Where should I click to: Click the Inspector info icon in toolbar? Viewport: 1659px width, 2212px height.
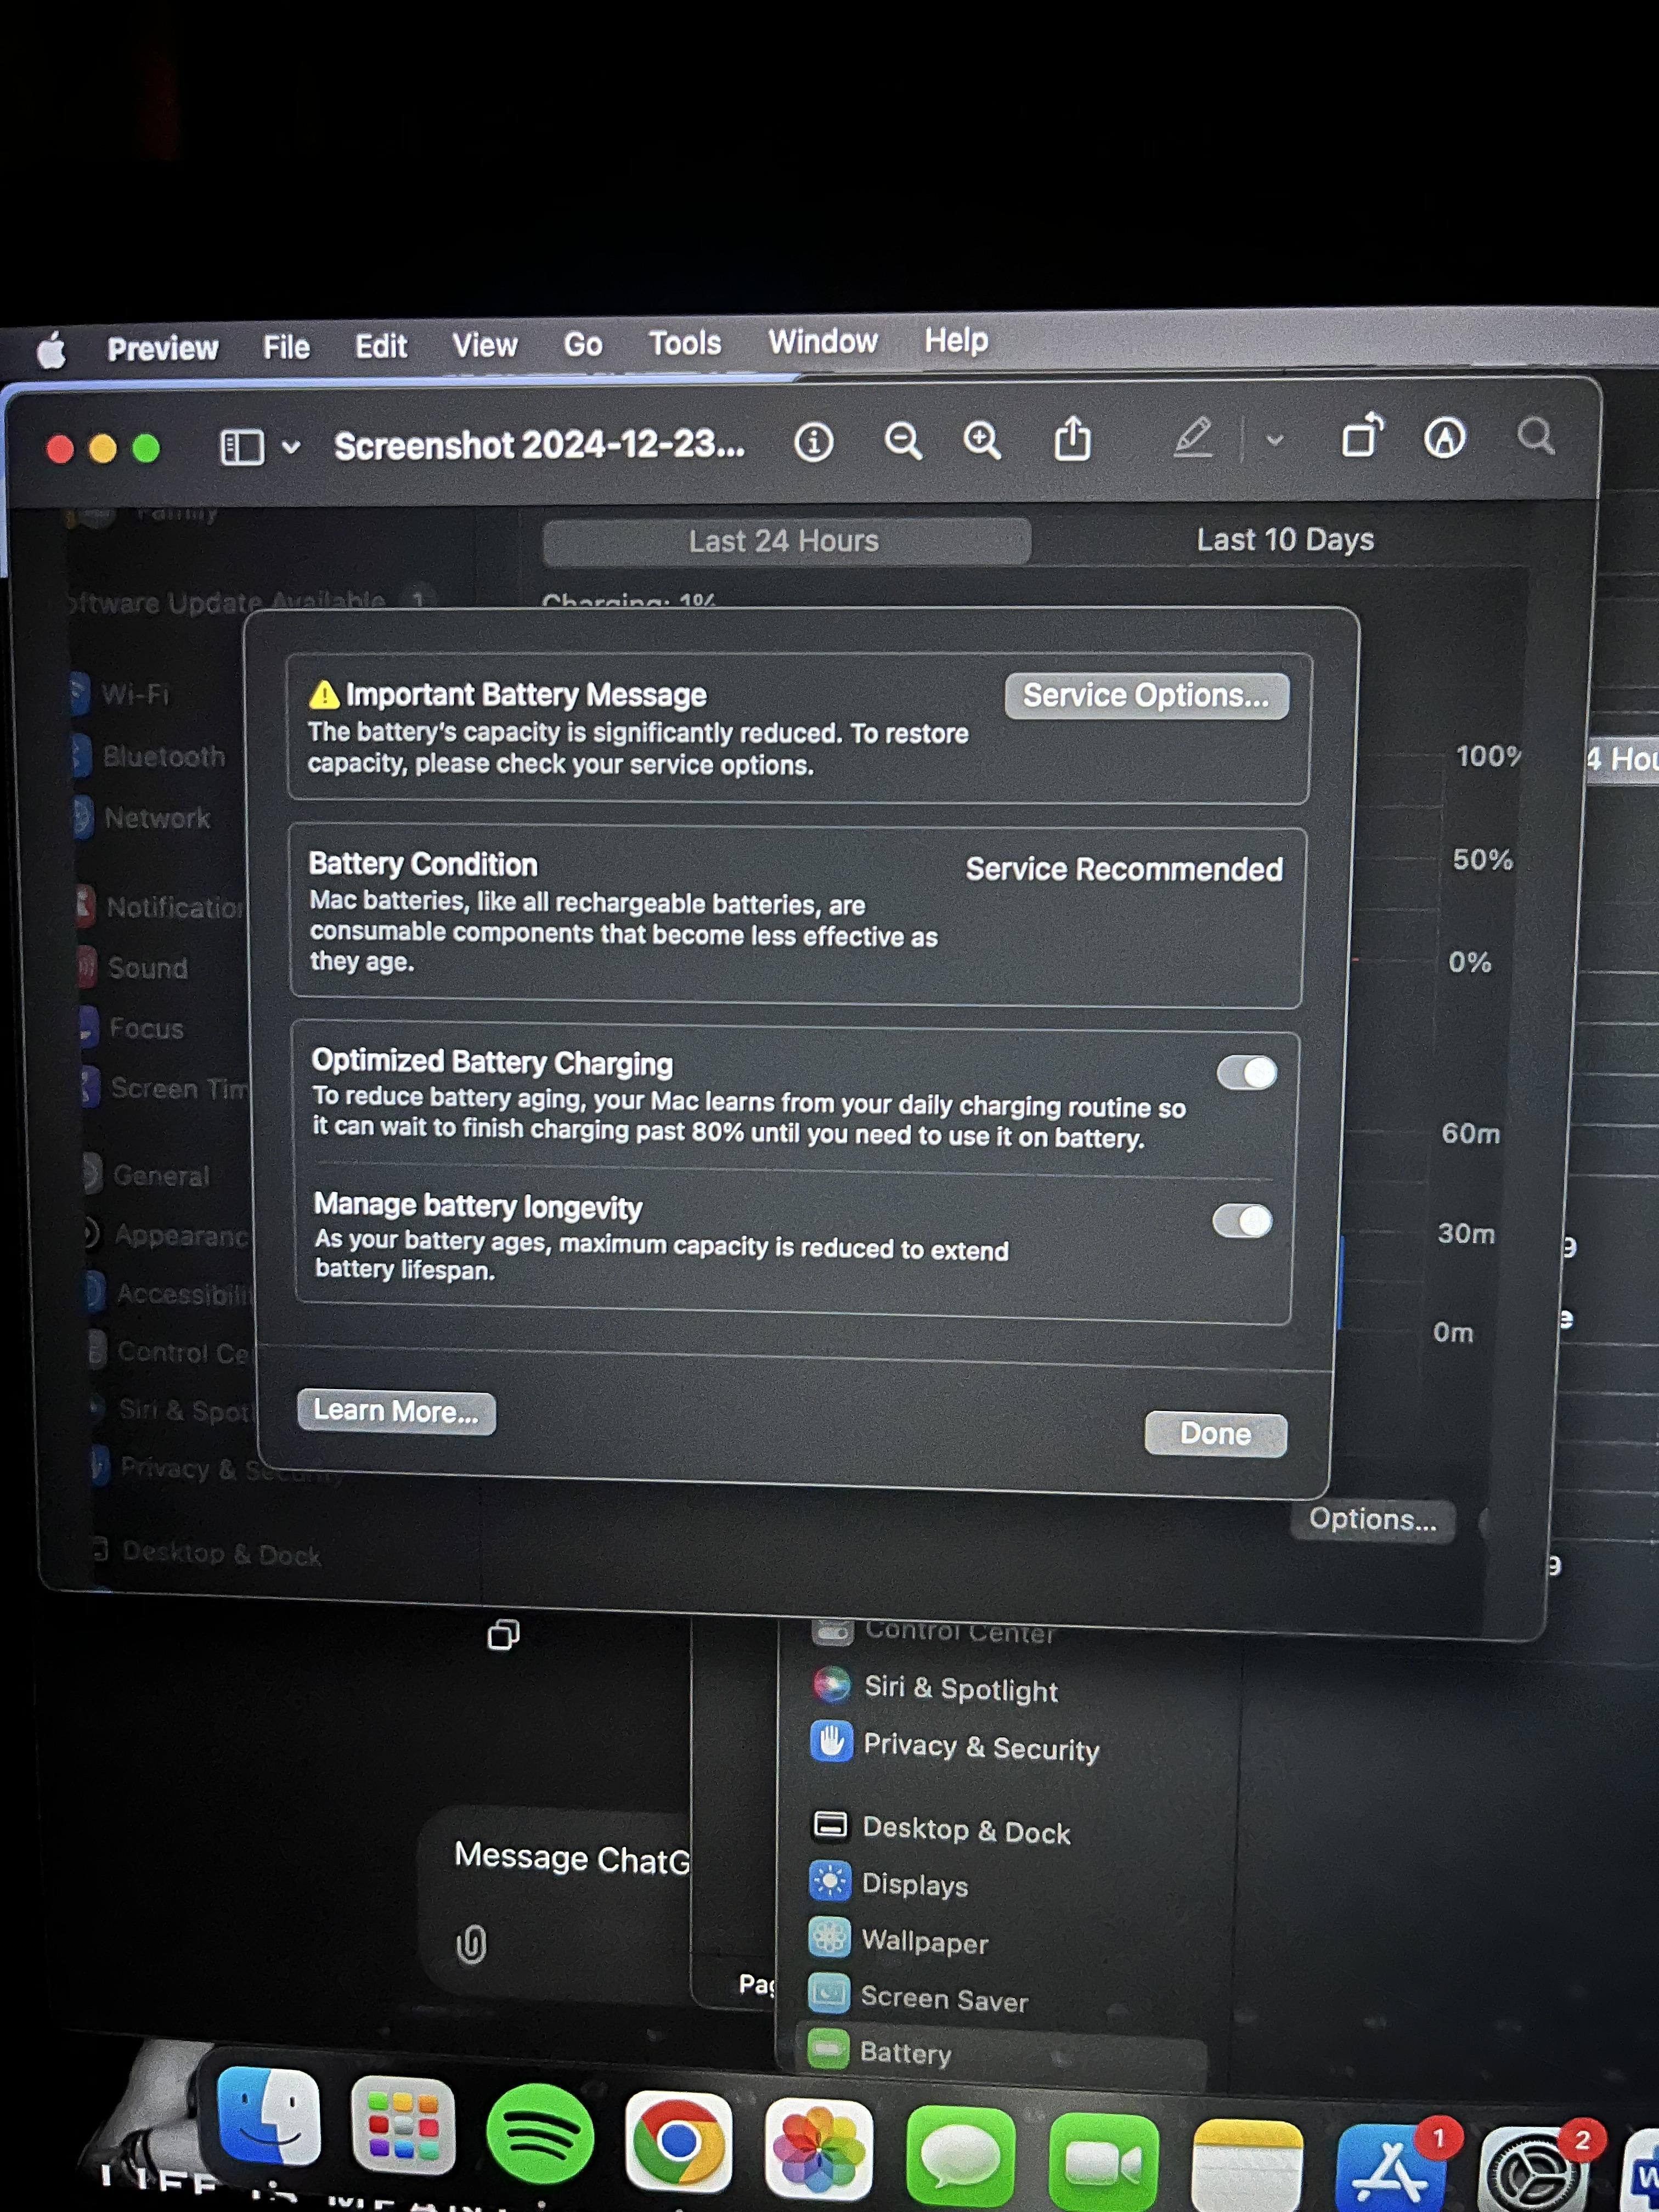click(x=813, y=441)
